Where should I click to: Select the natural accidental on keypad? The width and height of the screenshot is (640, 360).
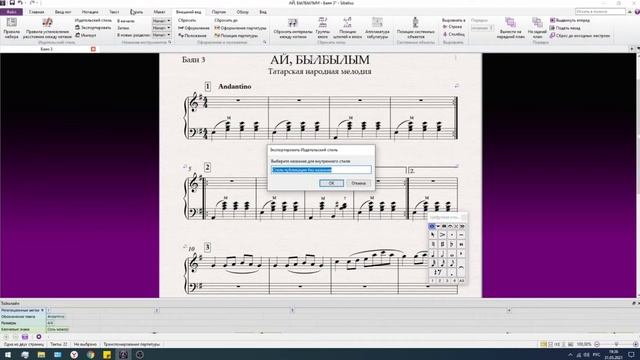(433, 244)
